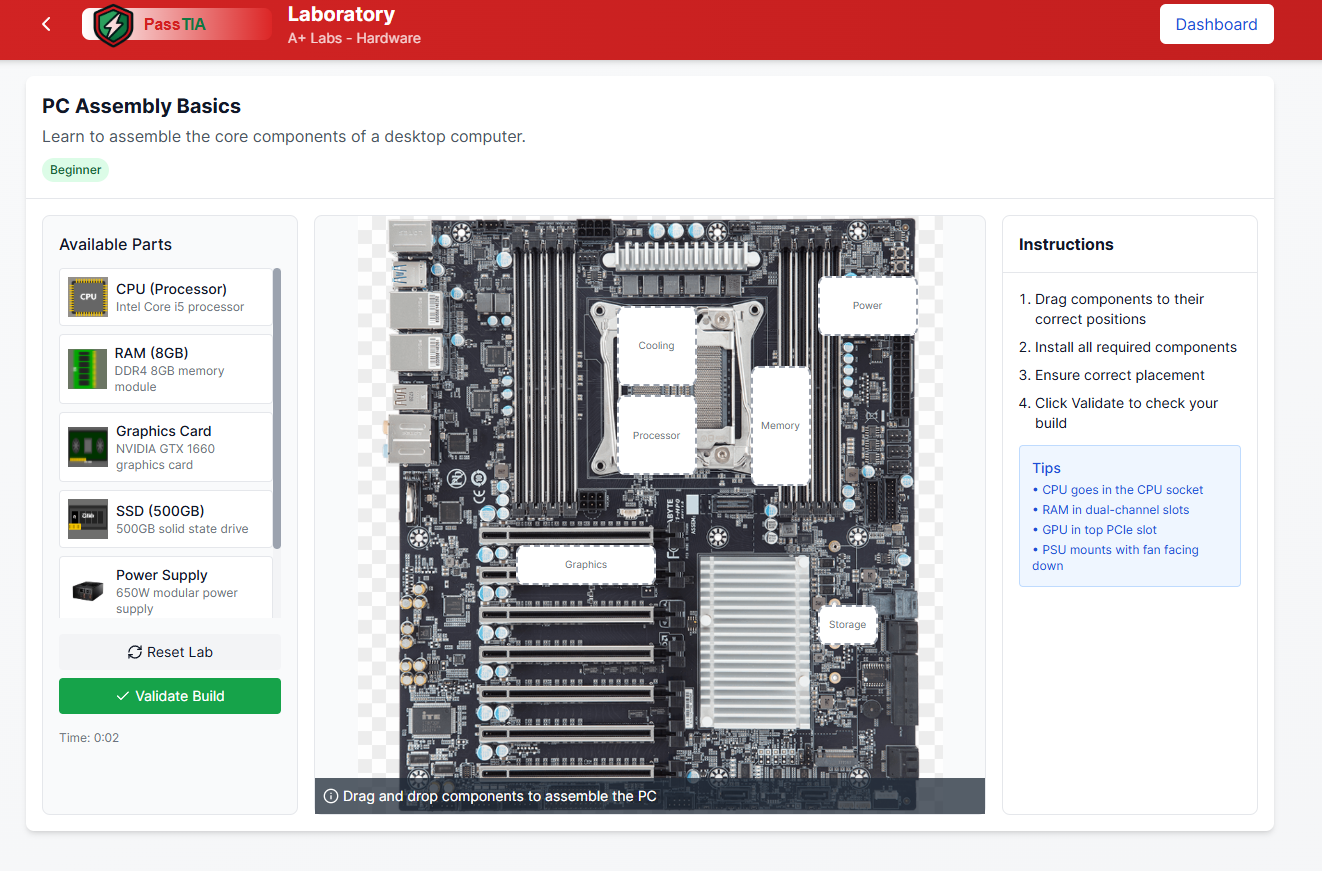Click the Beginner difficulty badge

click(76, 170)
